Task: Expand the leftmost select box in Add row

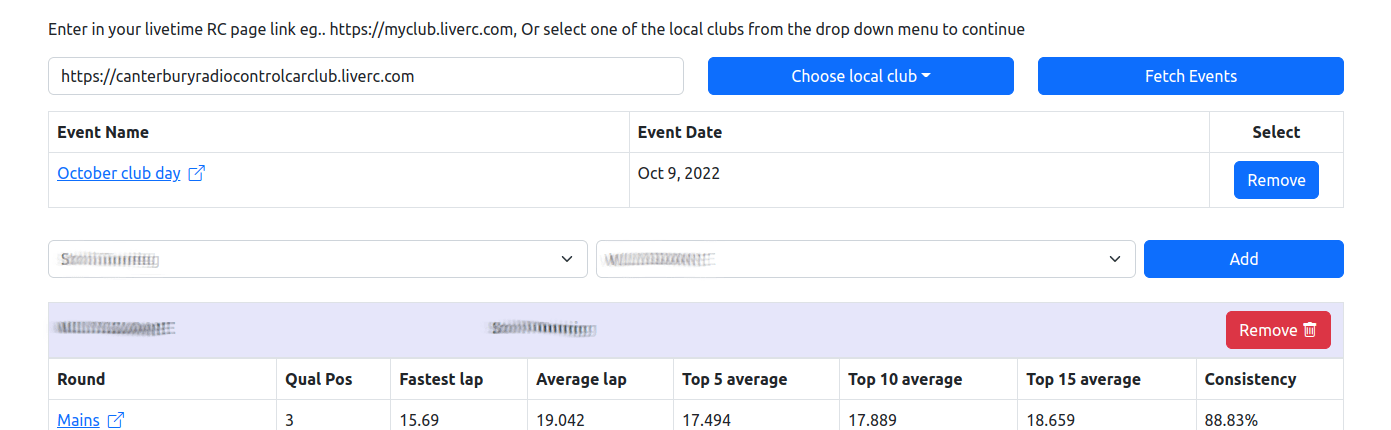Action: (317, 259)
